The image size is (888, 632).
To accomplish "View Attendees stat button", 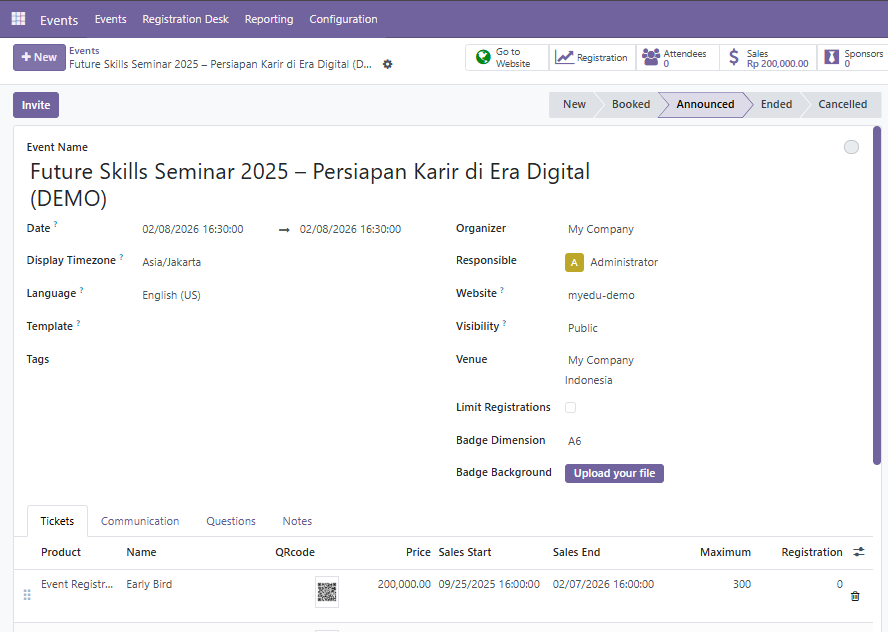I will pos(677,58).
